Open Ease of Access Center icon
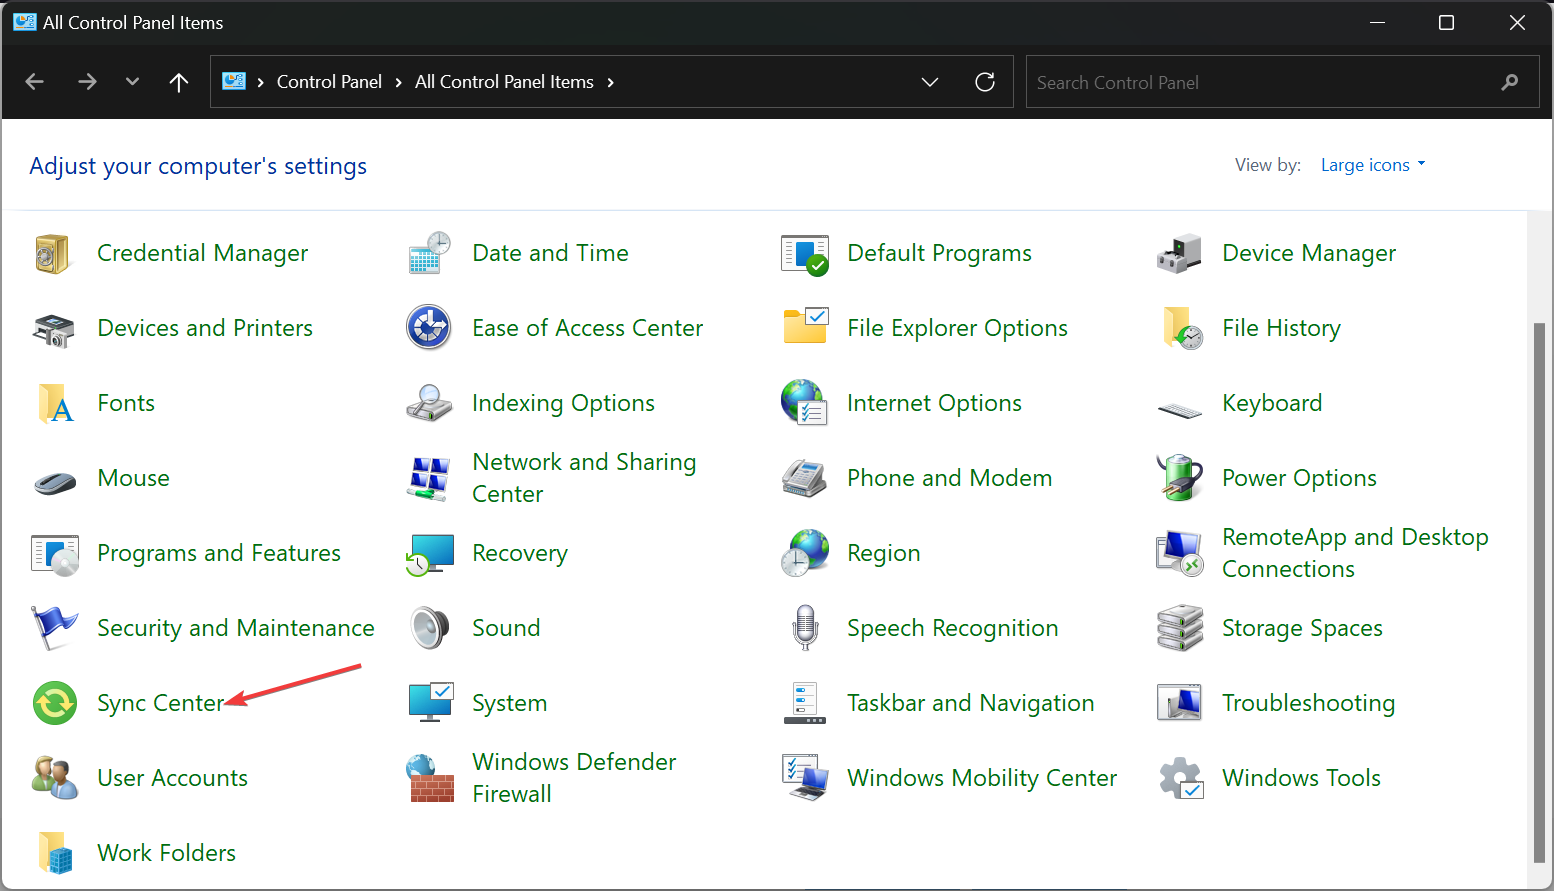Image resolution: width=1554 pixels, height=891 pixels. coord(429,328)
